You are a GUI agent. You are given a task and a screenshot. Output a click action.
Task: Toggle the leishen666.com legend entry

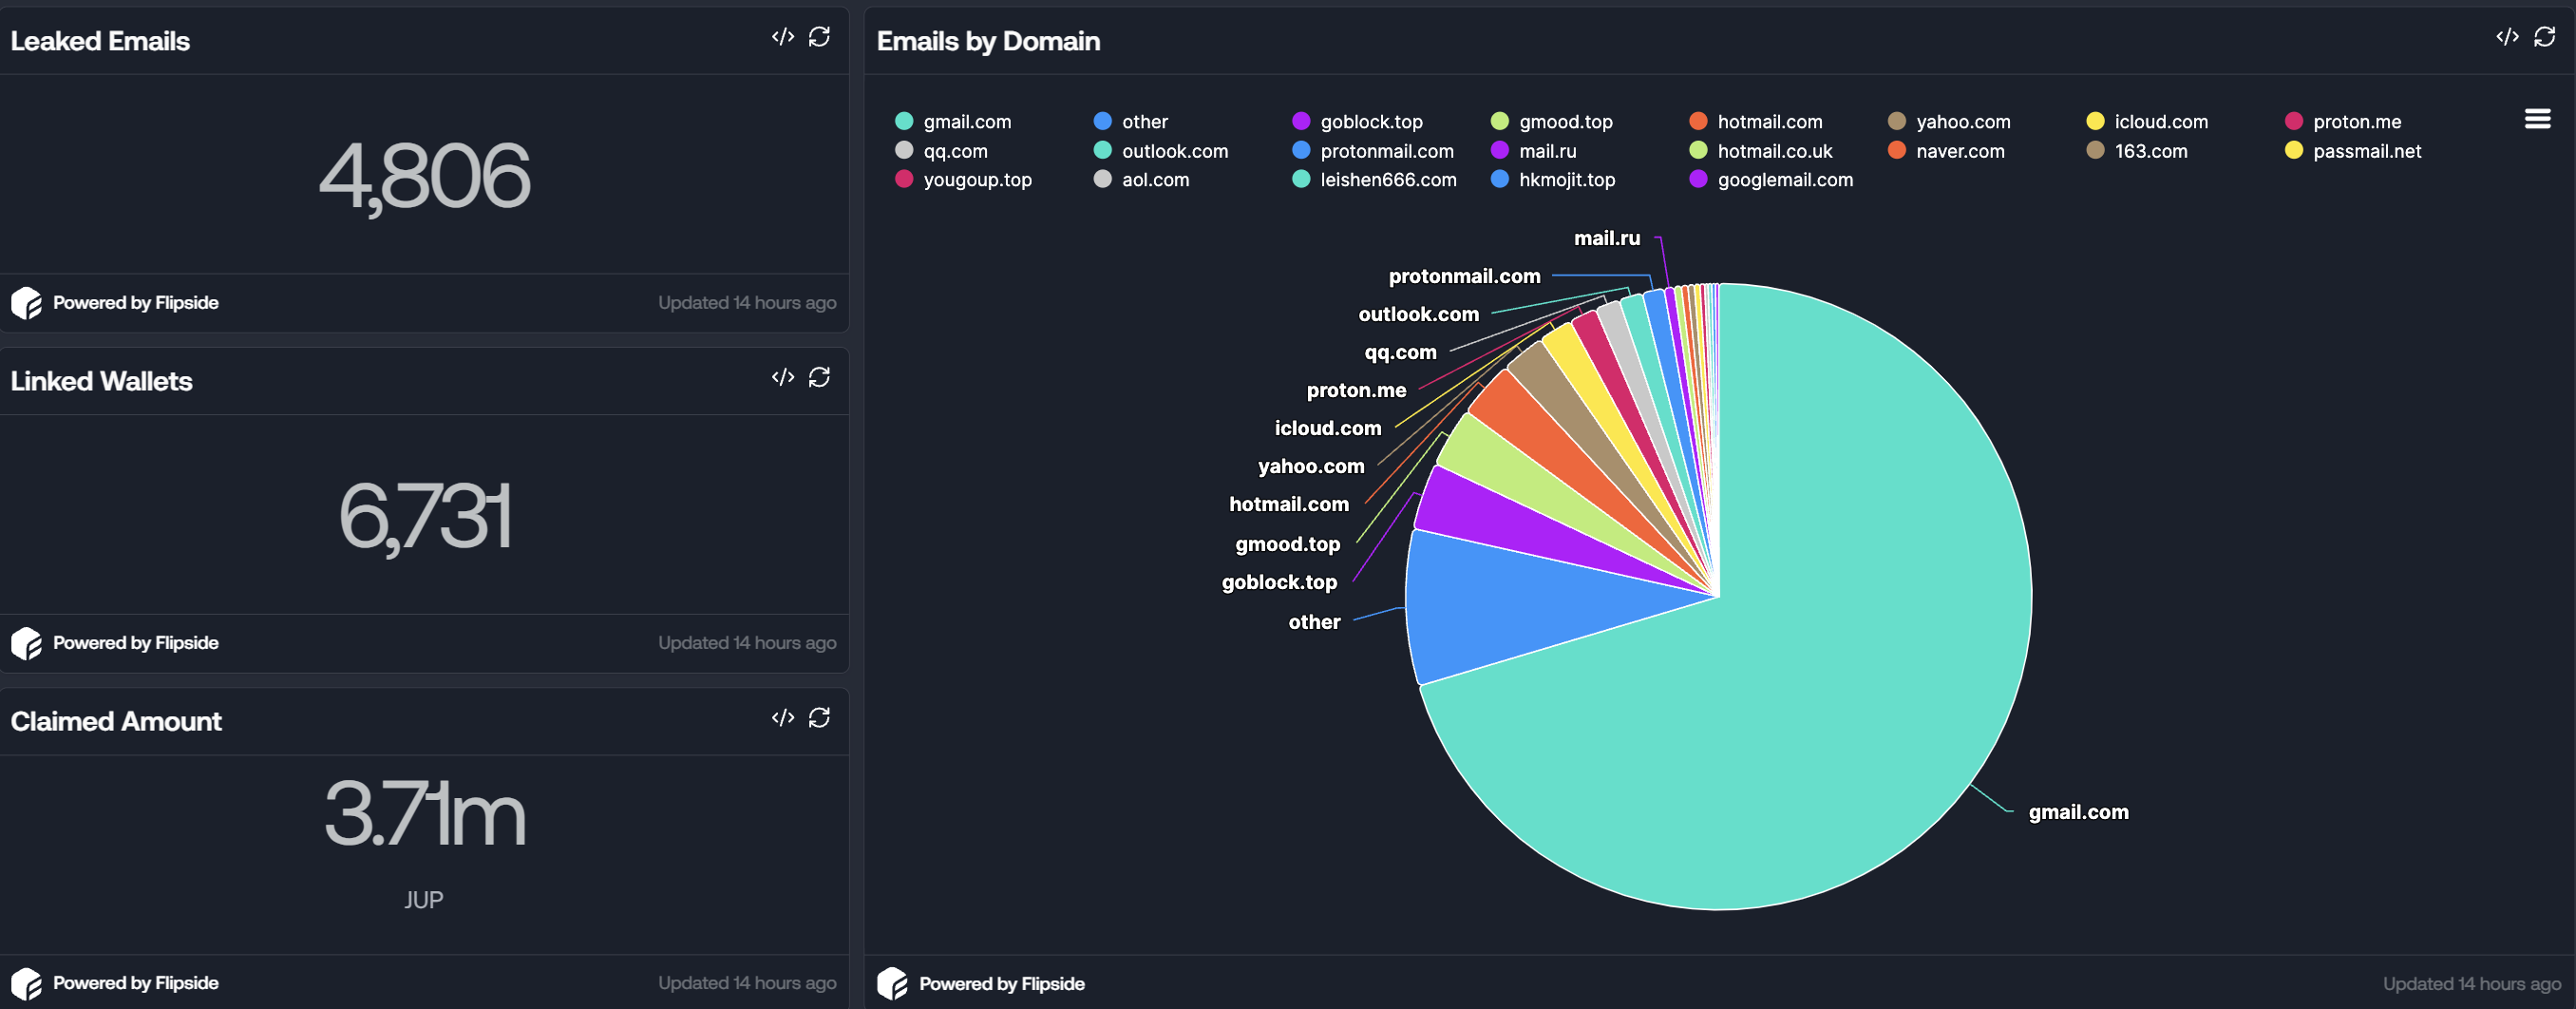[x=1387, y=180]
